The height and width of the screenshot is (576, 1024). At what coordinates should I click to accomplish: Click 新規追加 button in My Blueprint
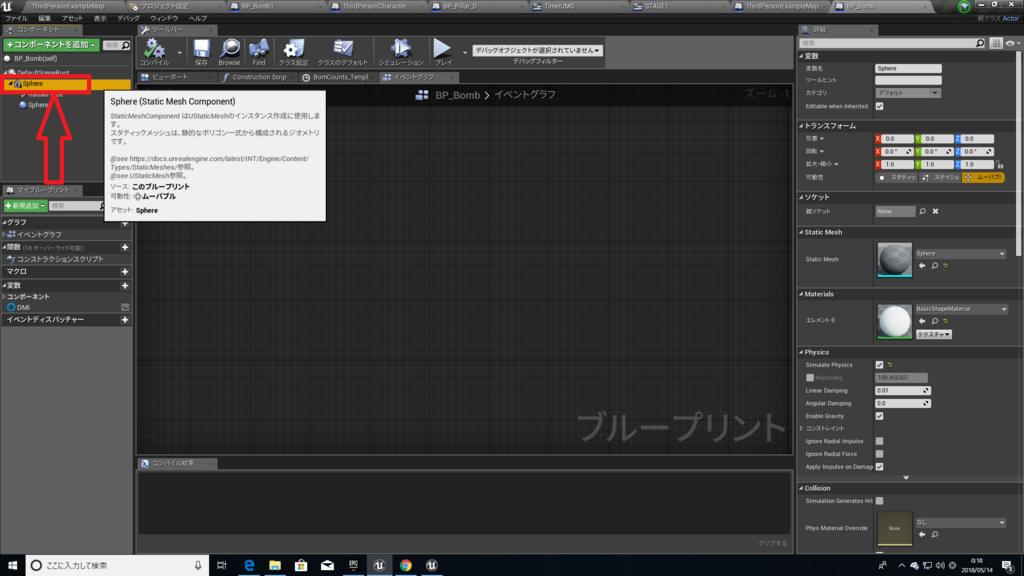[25, 206]
